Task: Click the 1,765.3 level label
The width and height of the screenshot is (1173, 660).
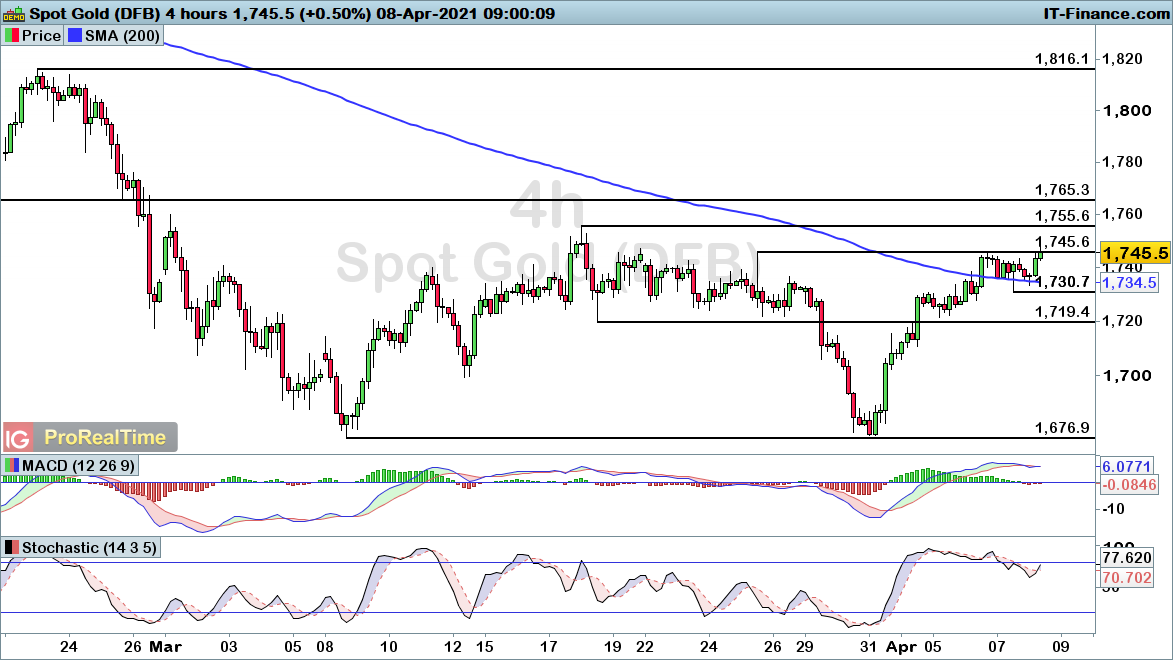Action: tap(1062, 190)
